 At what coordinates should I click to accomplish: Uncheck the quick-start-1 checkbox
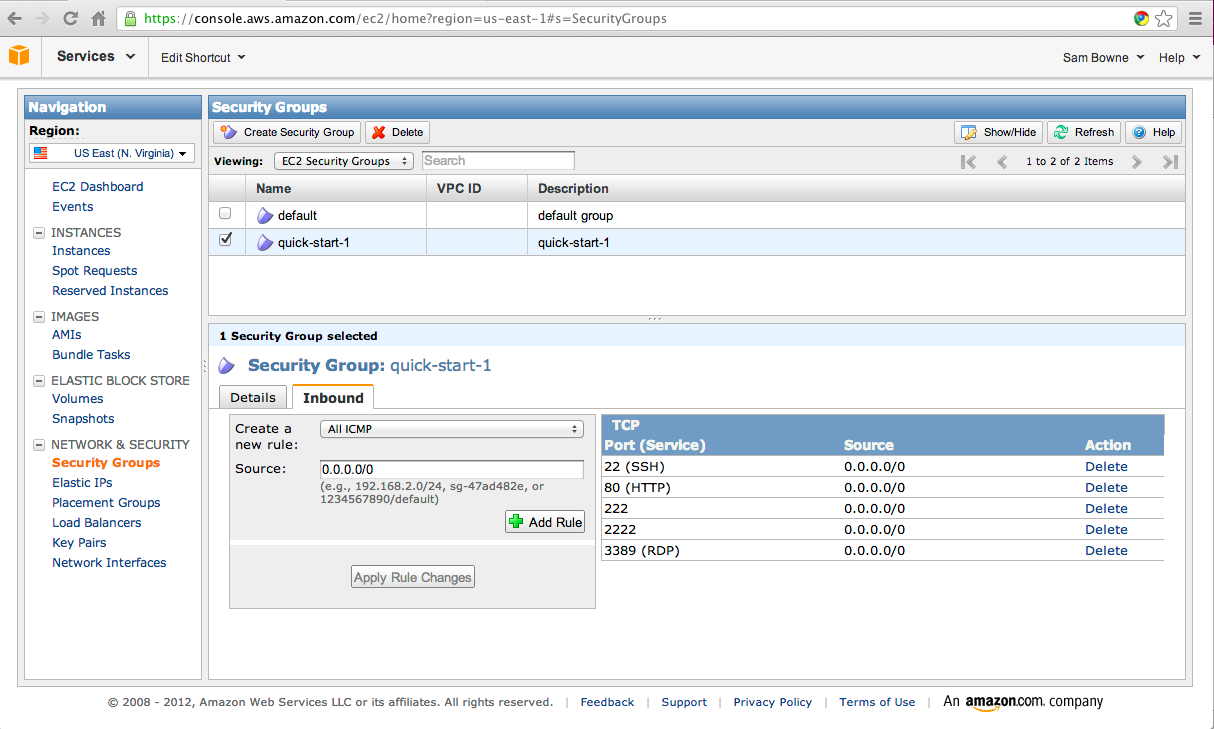point(225,239)
